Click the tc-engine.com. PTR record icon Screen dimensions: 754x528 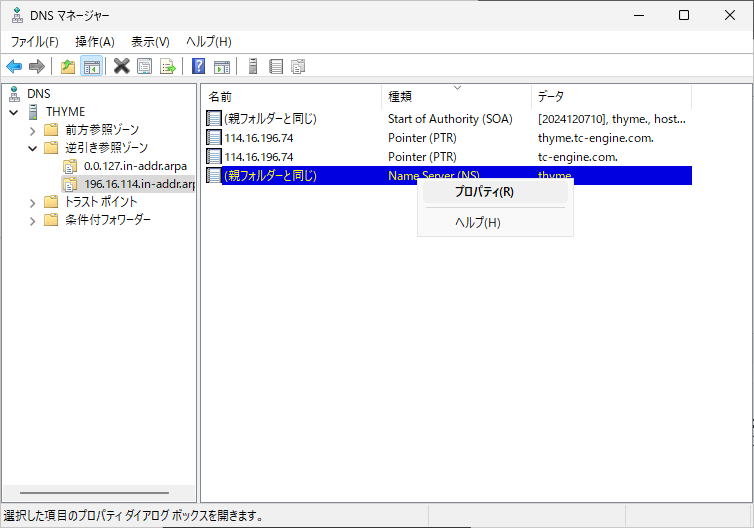coord(214,156)
